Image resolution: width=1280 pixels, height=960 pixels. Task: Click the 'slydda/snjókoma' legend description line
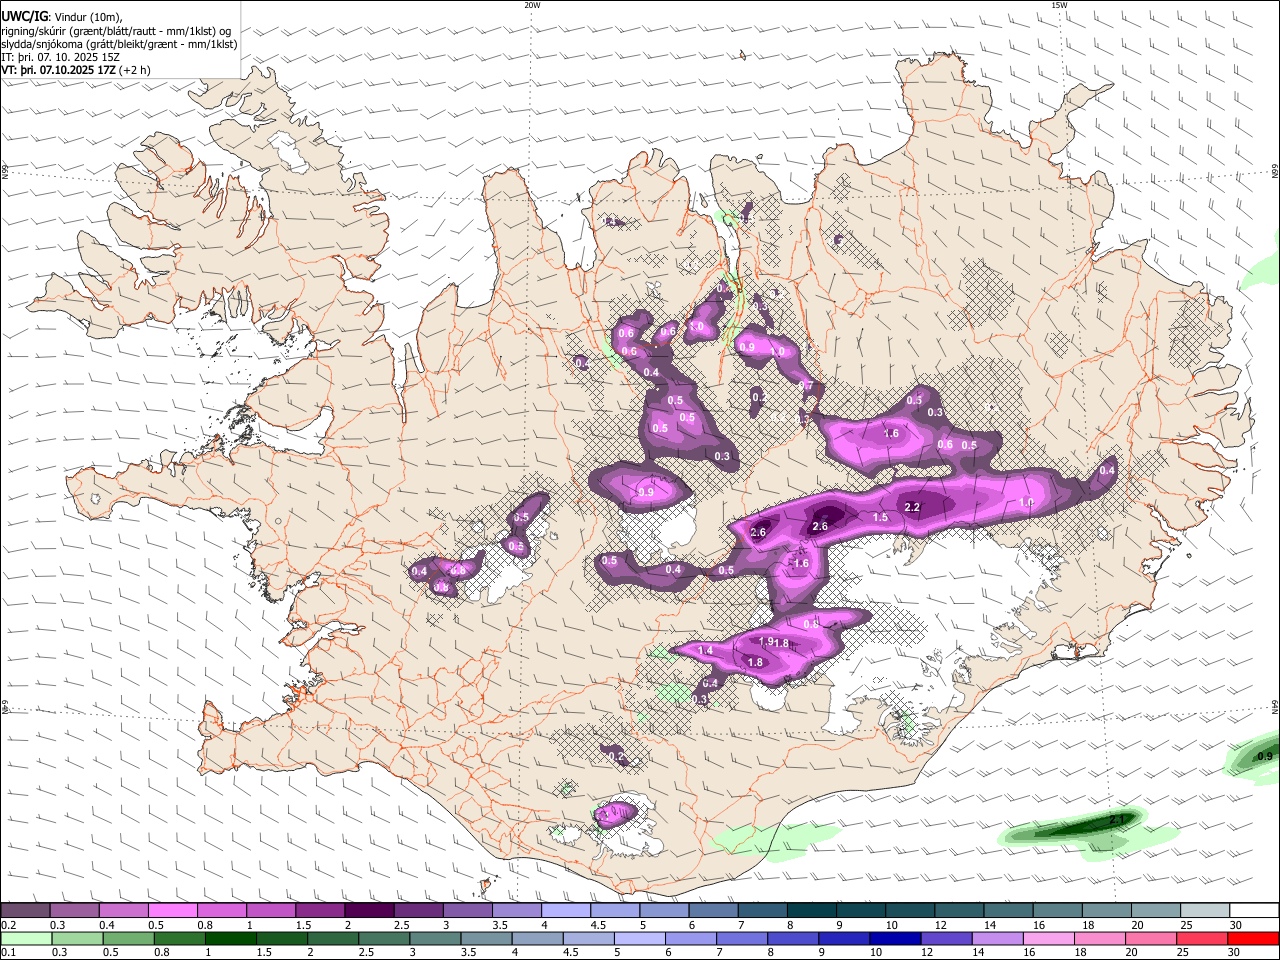click(x=119, y=44)
